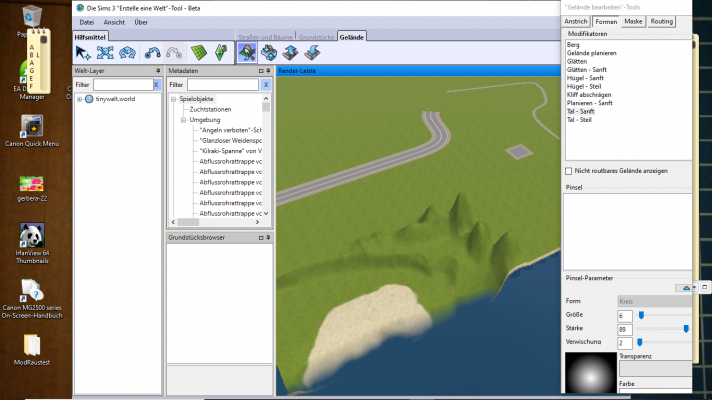
Task: Click the Welt-Layer filter text field
Action: (123, 84)
